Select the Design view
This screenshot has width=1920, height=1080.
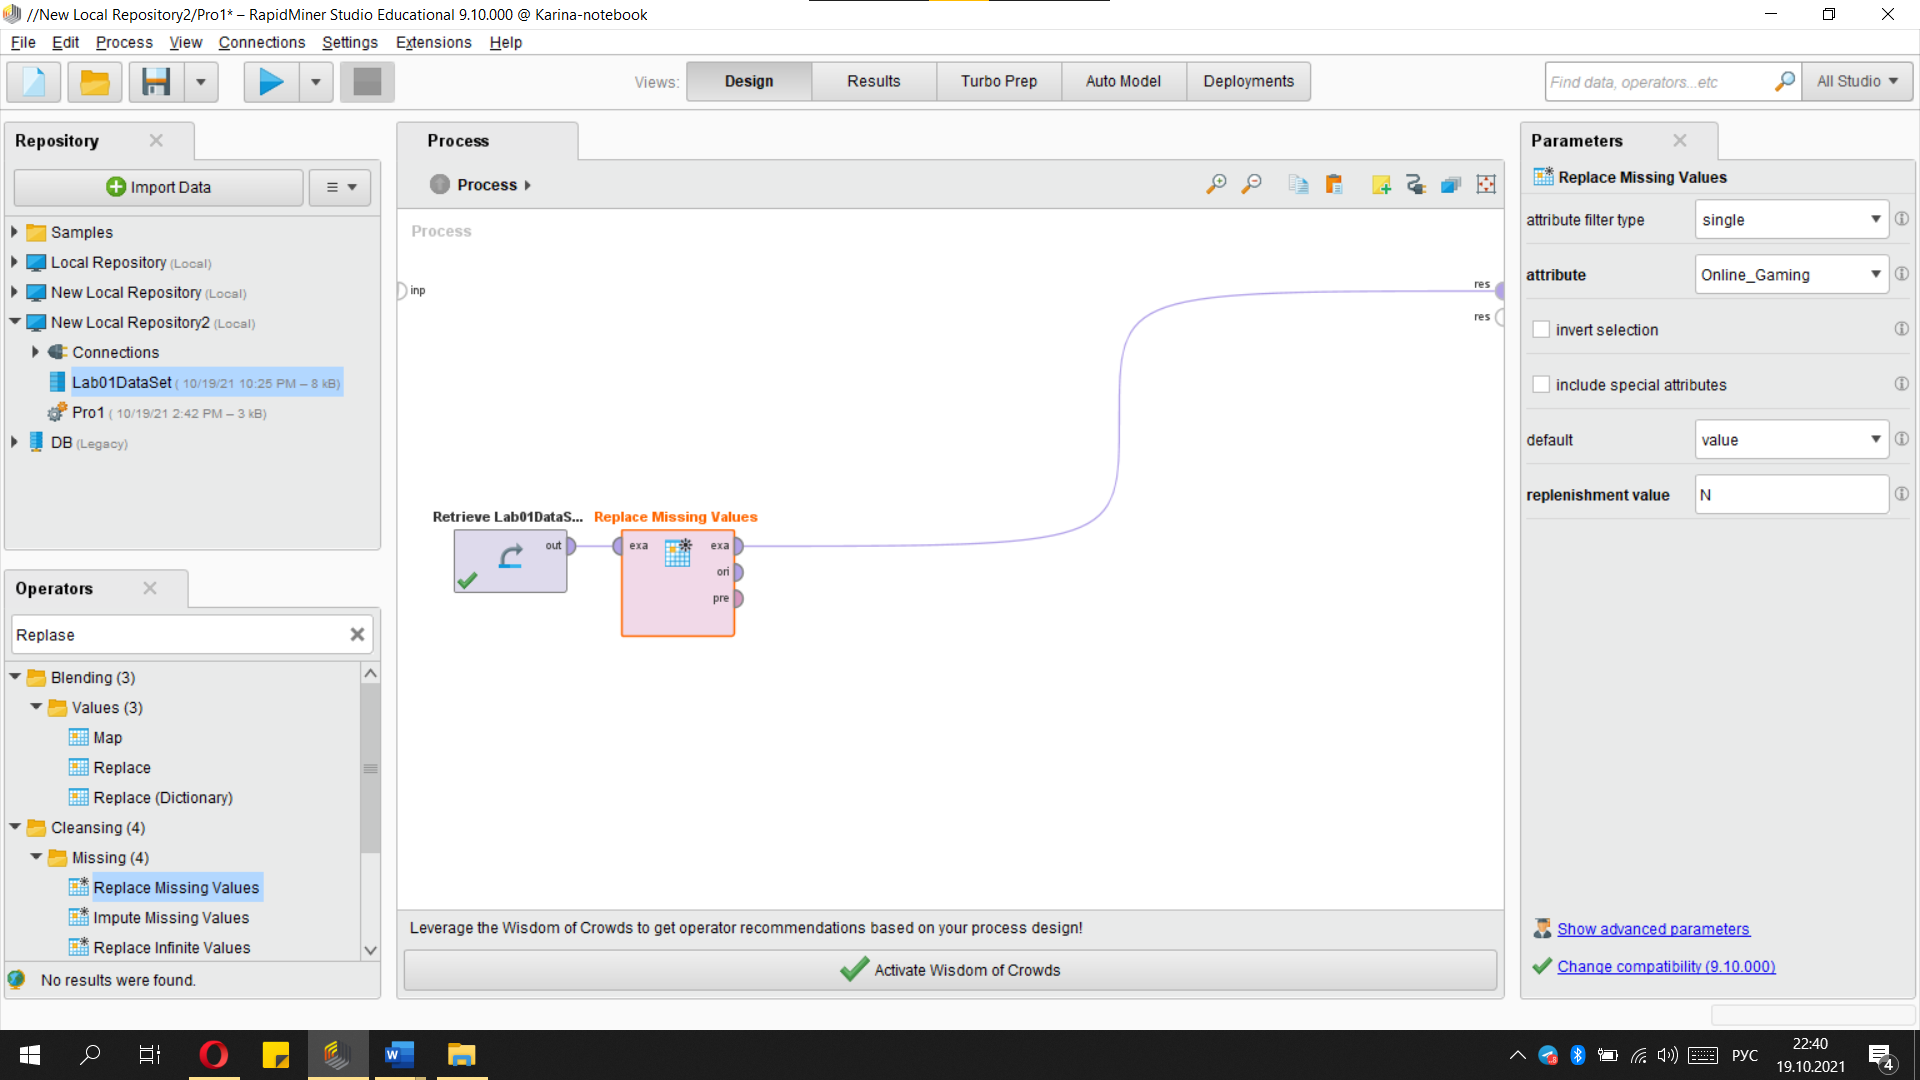point(749,81)
